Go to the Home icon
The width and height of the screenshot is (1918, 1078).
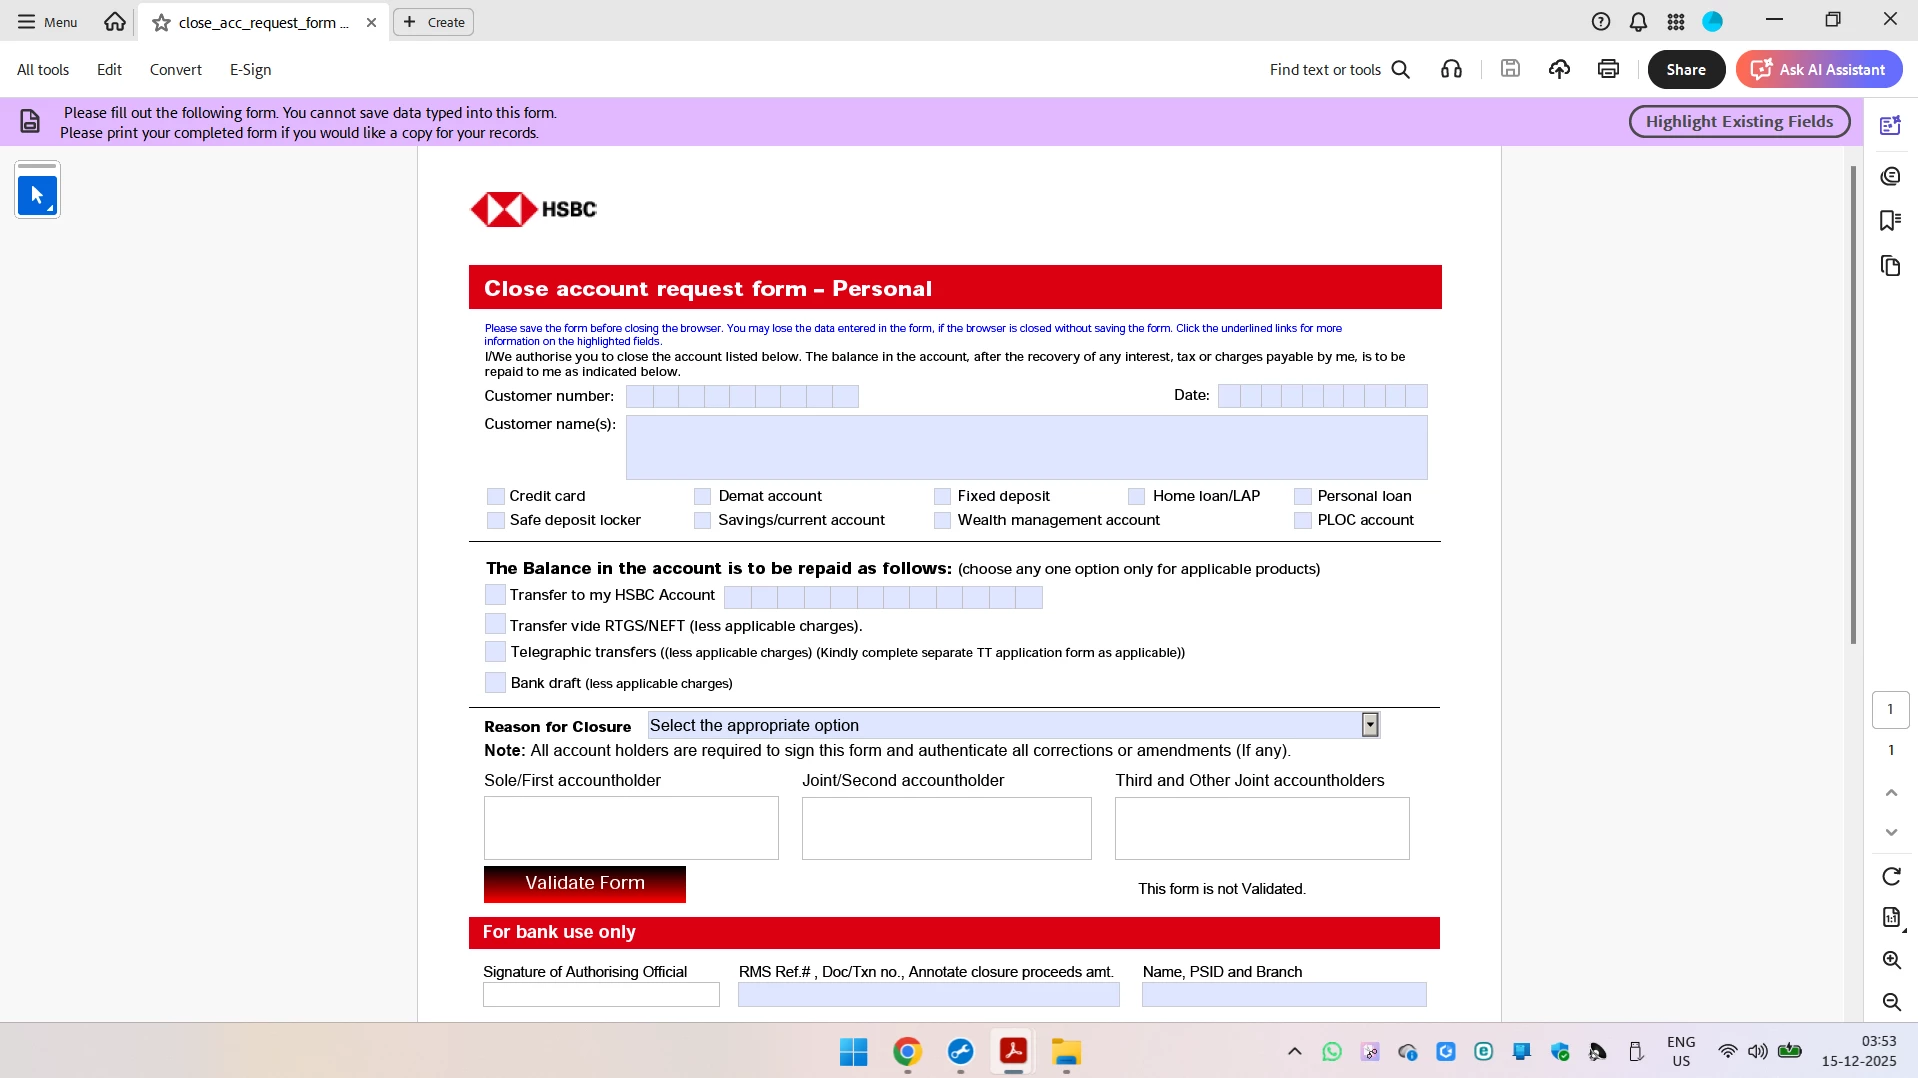coord(115,21)
